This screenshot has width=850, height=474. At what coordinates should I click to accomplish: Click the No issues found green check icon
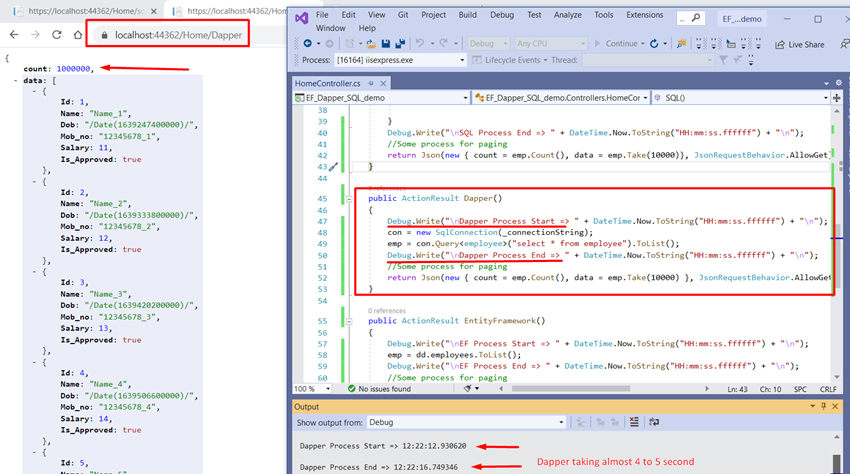(x=351, y=388)
